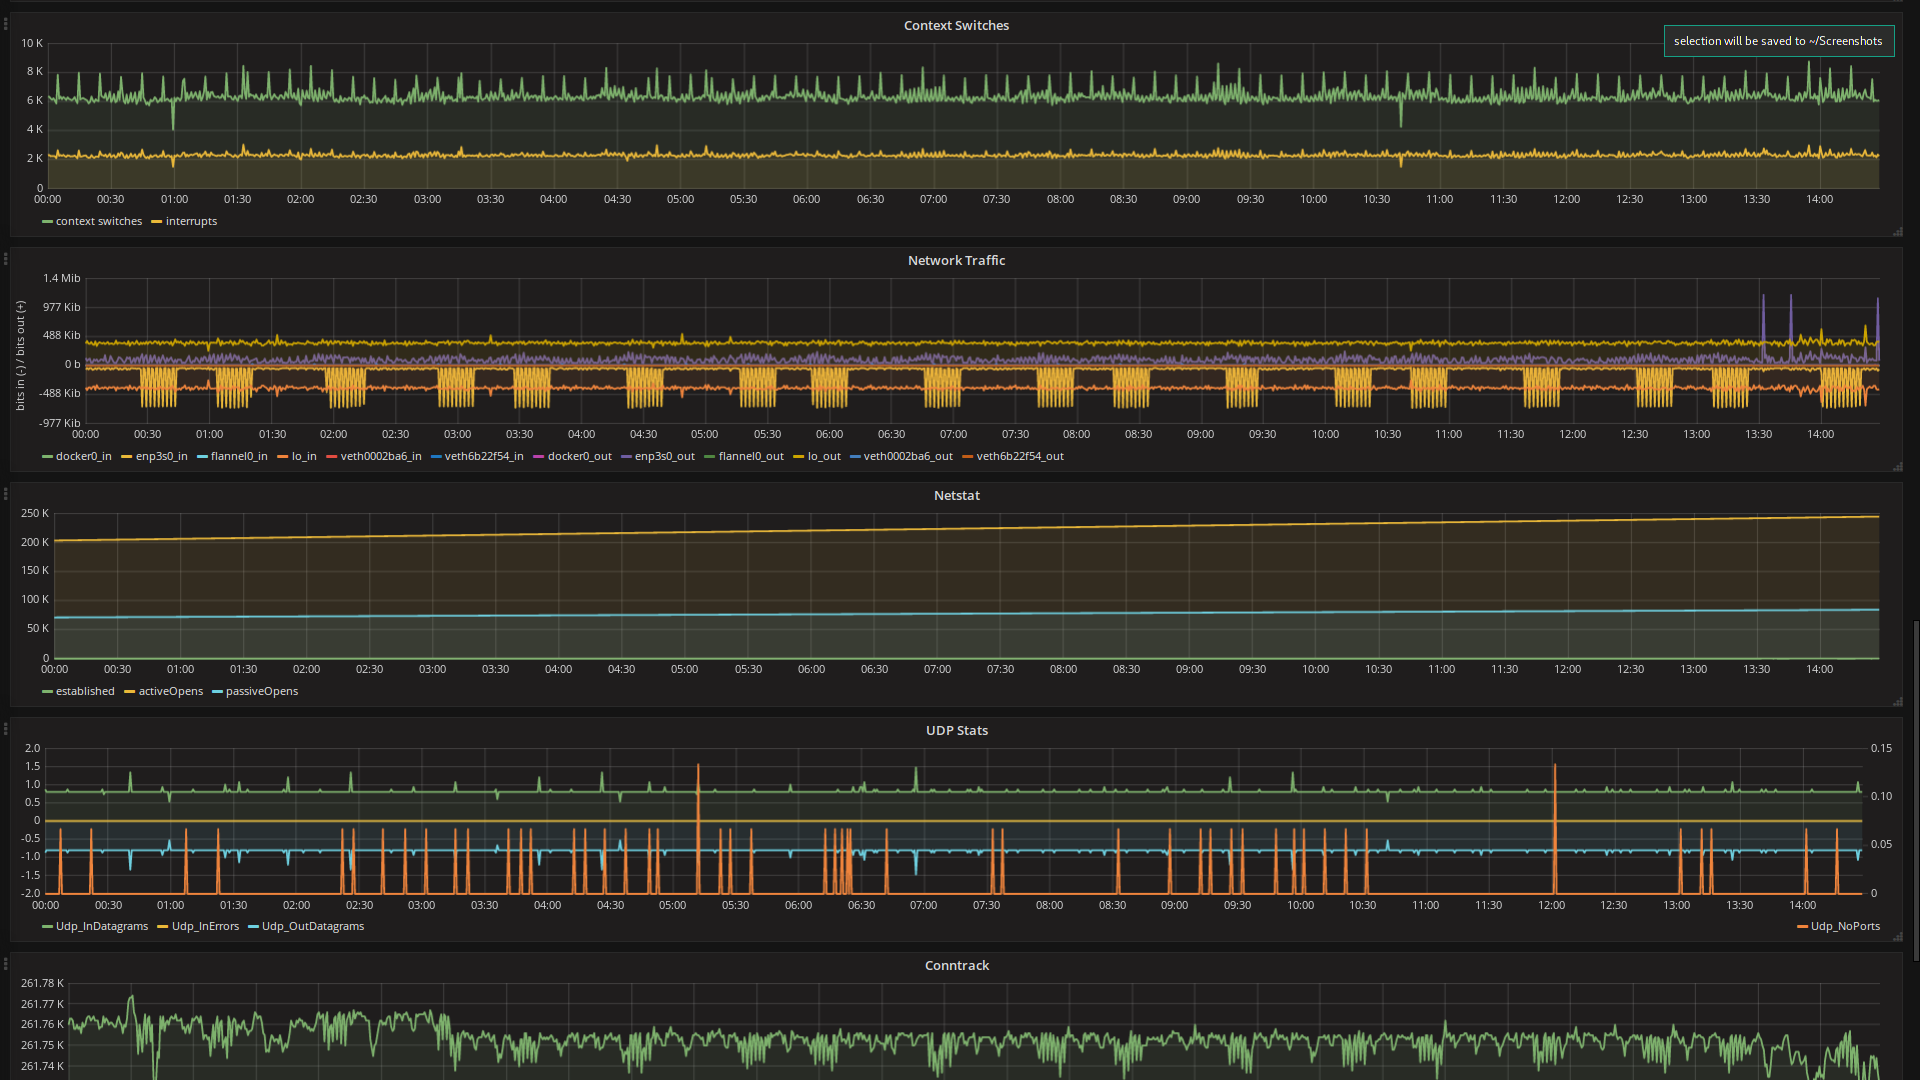
Task: Click the activeOpens legend color swatch
Action: coord(130,692)
